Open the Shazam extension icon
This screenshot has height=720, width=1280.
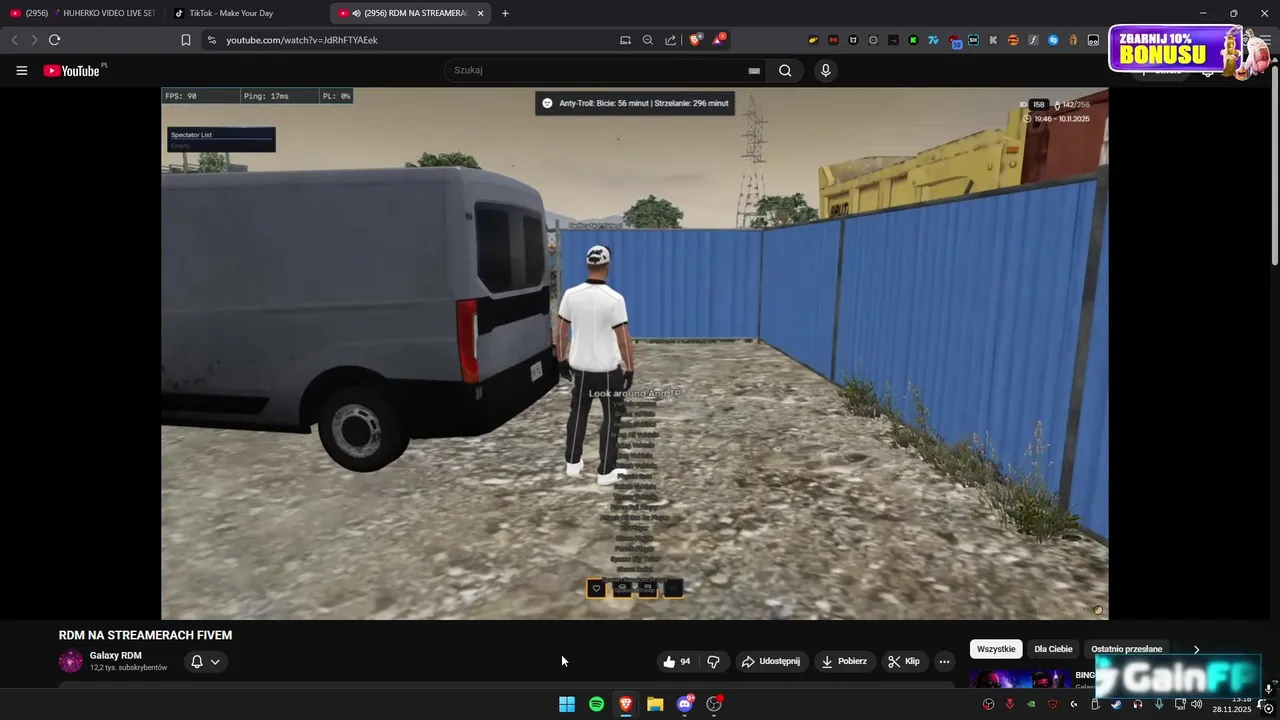[1053, 40]
